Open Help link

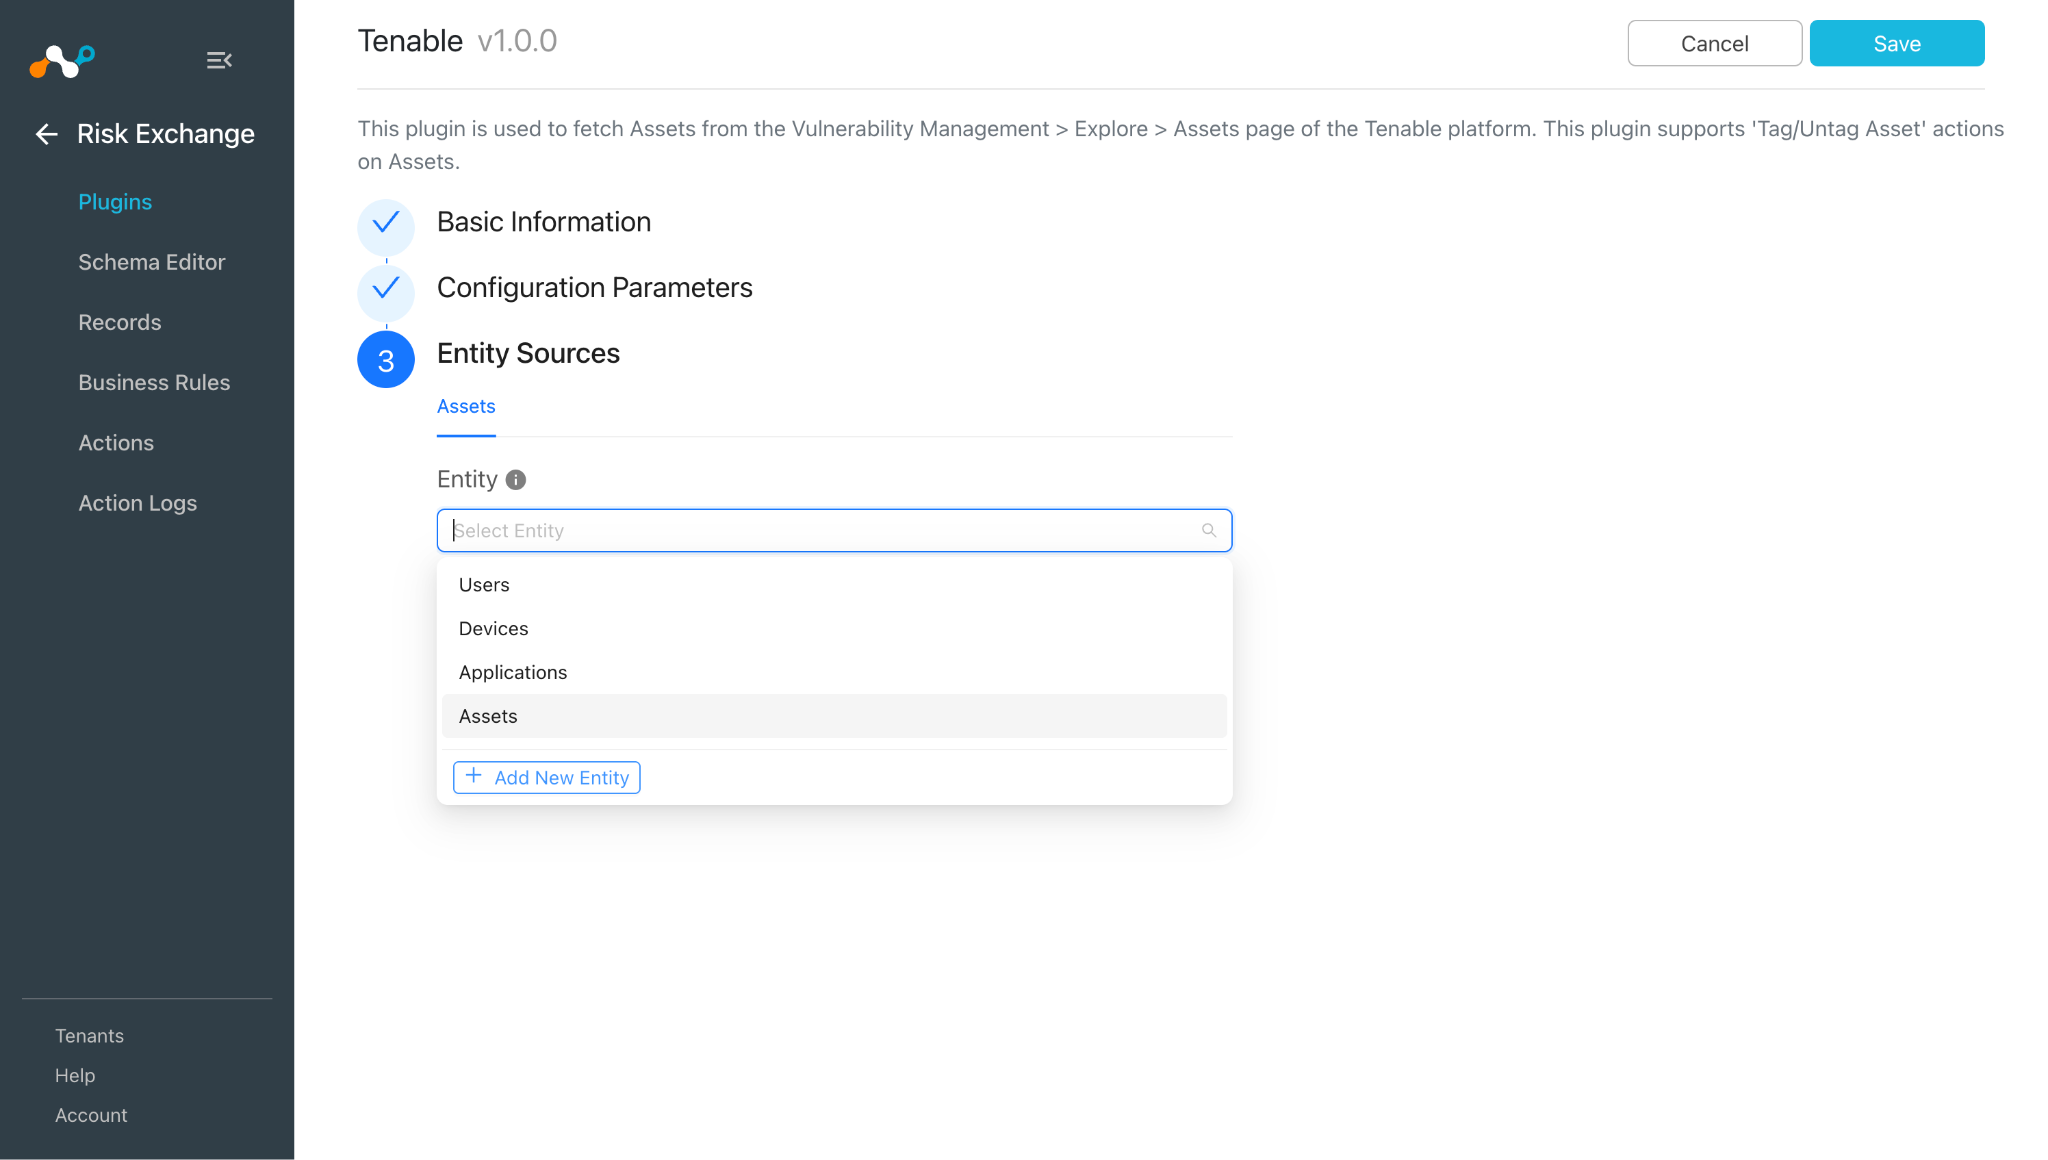(x=75, y=1076)
